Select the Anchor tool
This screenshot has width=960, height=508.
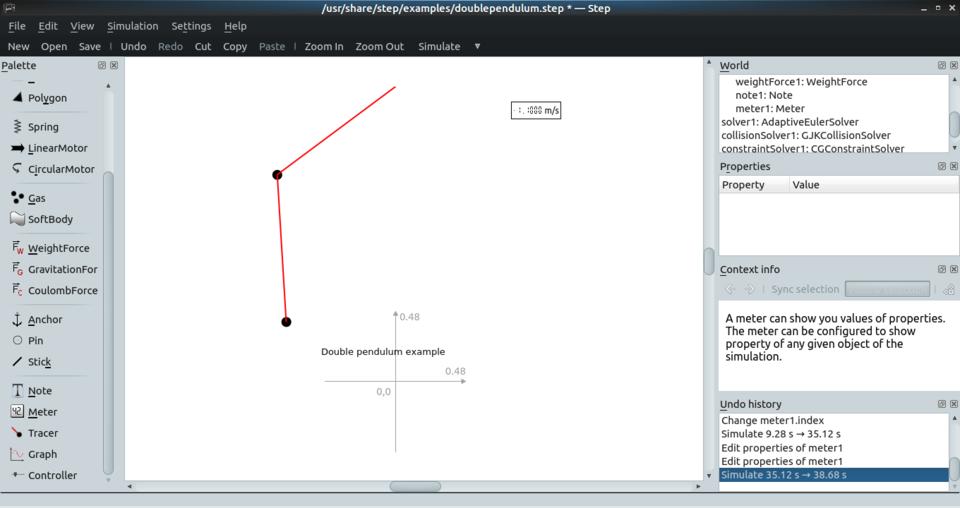pyautogui.click(x=44, y=320)
